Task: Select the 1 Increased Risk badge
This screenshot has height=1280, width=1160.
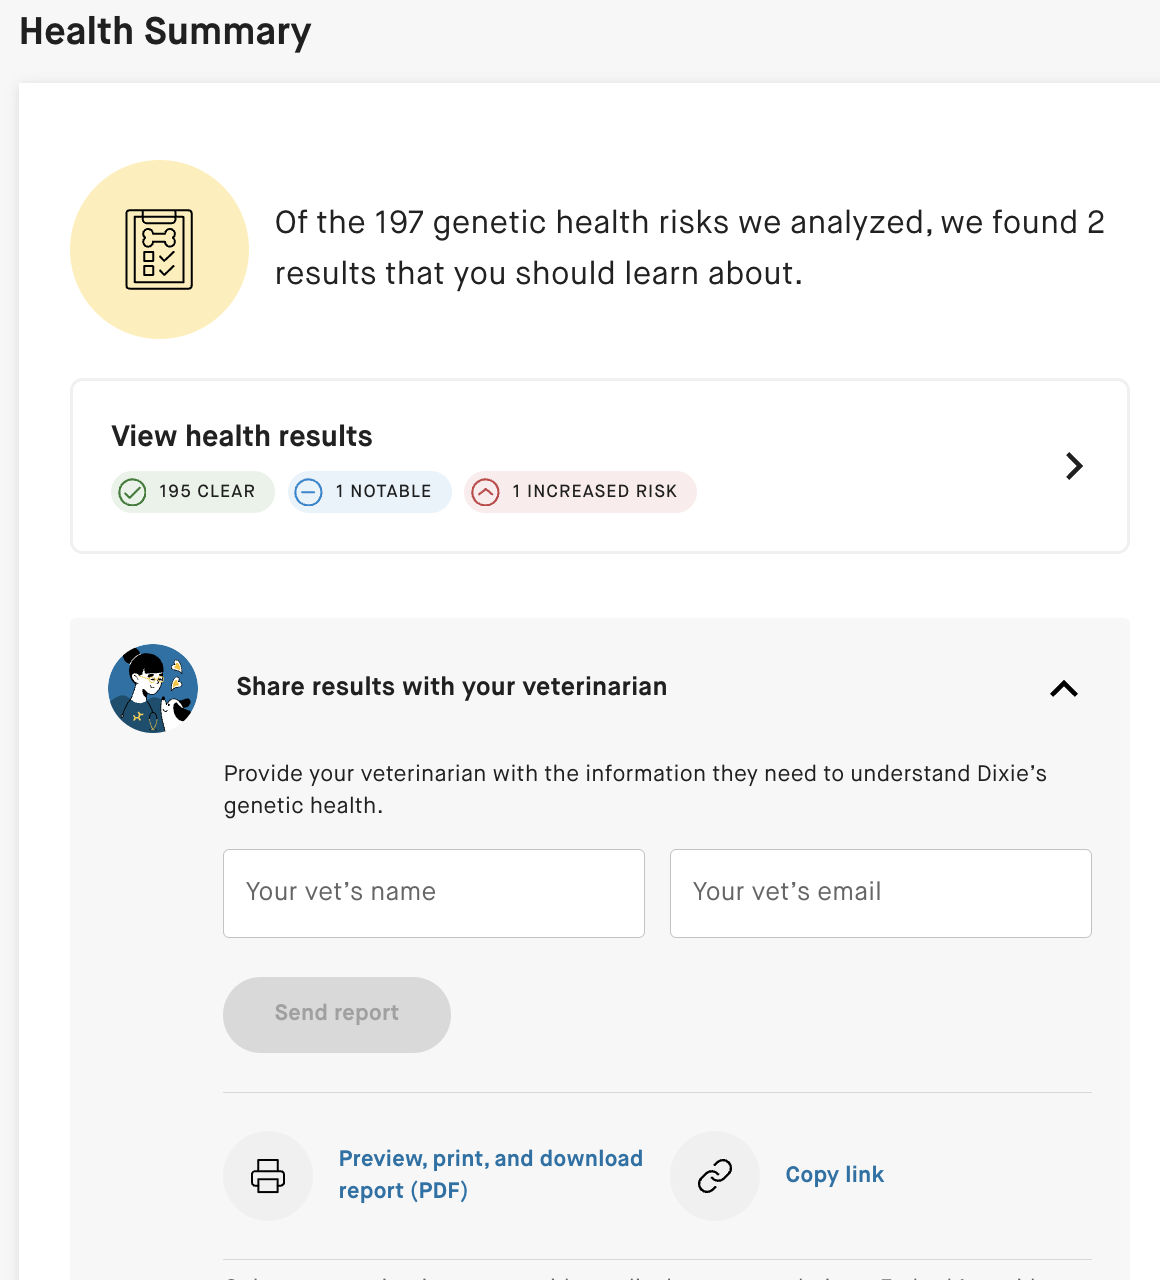Action: pyautogui.click(x=580, y=492)
